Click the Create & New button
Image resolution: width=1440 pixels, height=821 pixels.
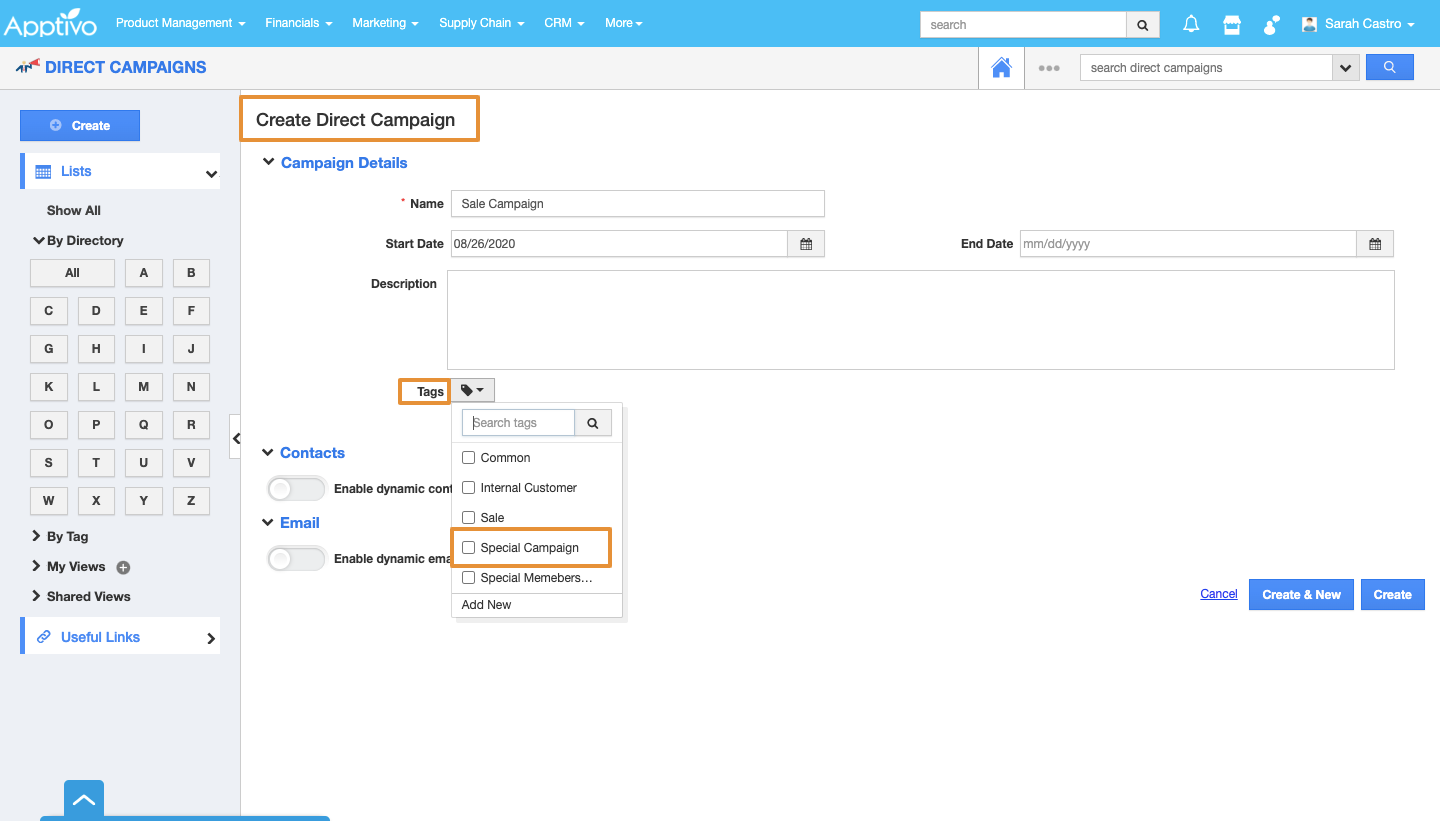1301,594
